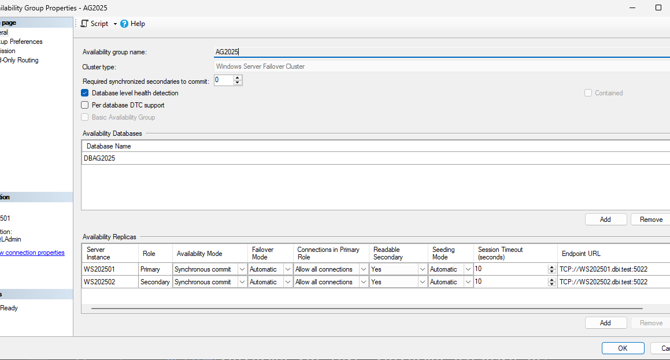670x360 pixels.
Task: Click Add under Availability Replicas
Action: (605, 323)
